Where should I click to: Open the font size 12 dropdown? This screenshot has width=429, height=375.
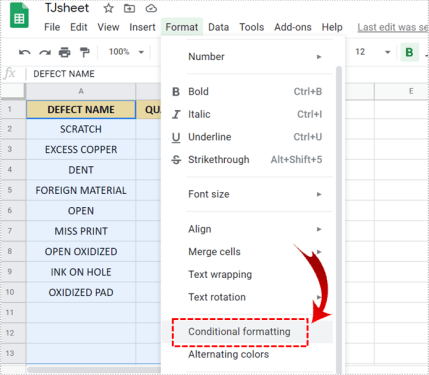(372, 52)
